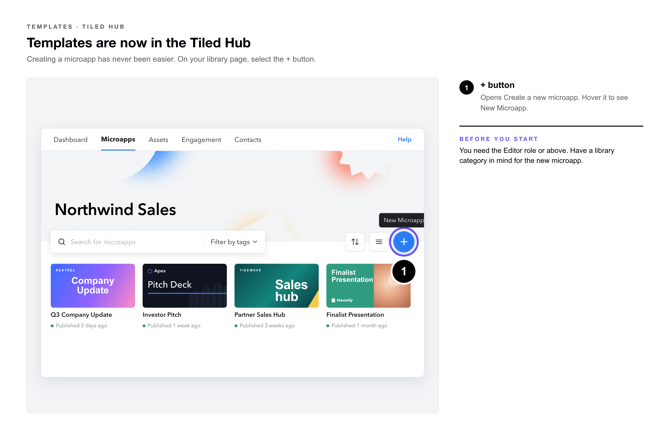Go to the Dashboard tab

click(71, 140)
